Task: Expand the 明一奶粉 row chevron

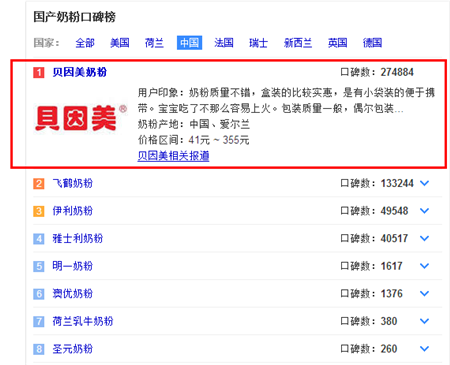Action: coord(424,266)
